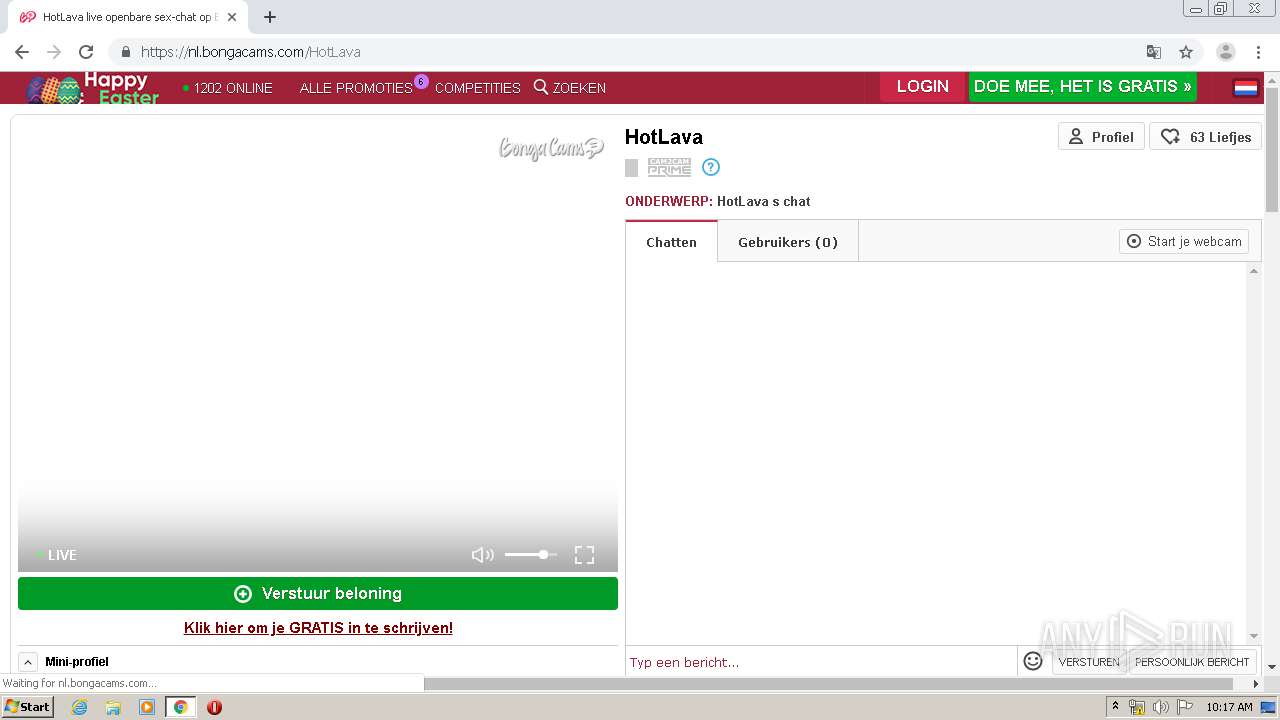Go back to the previous page
The width and height of the screenshot is (1280, 720).
(x=22, y=52)
